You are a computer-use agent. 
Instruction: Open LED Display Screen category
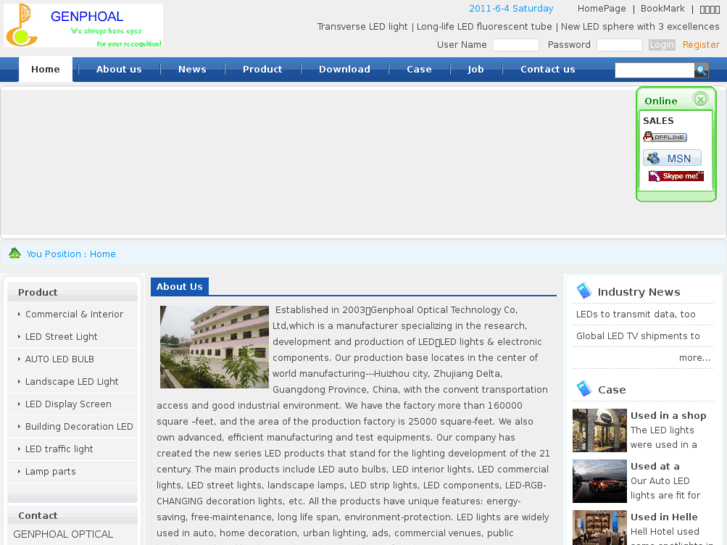[x=68, y=404]
